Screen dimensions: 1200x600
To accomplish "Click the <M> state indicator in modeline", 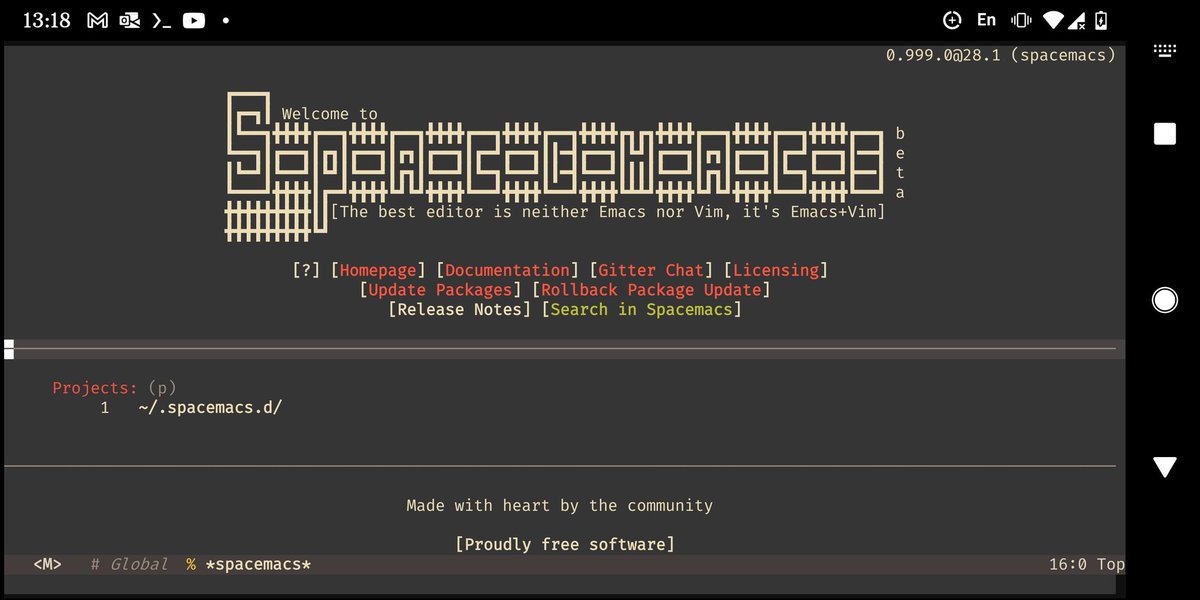I will pos(47,565).
